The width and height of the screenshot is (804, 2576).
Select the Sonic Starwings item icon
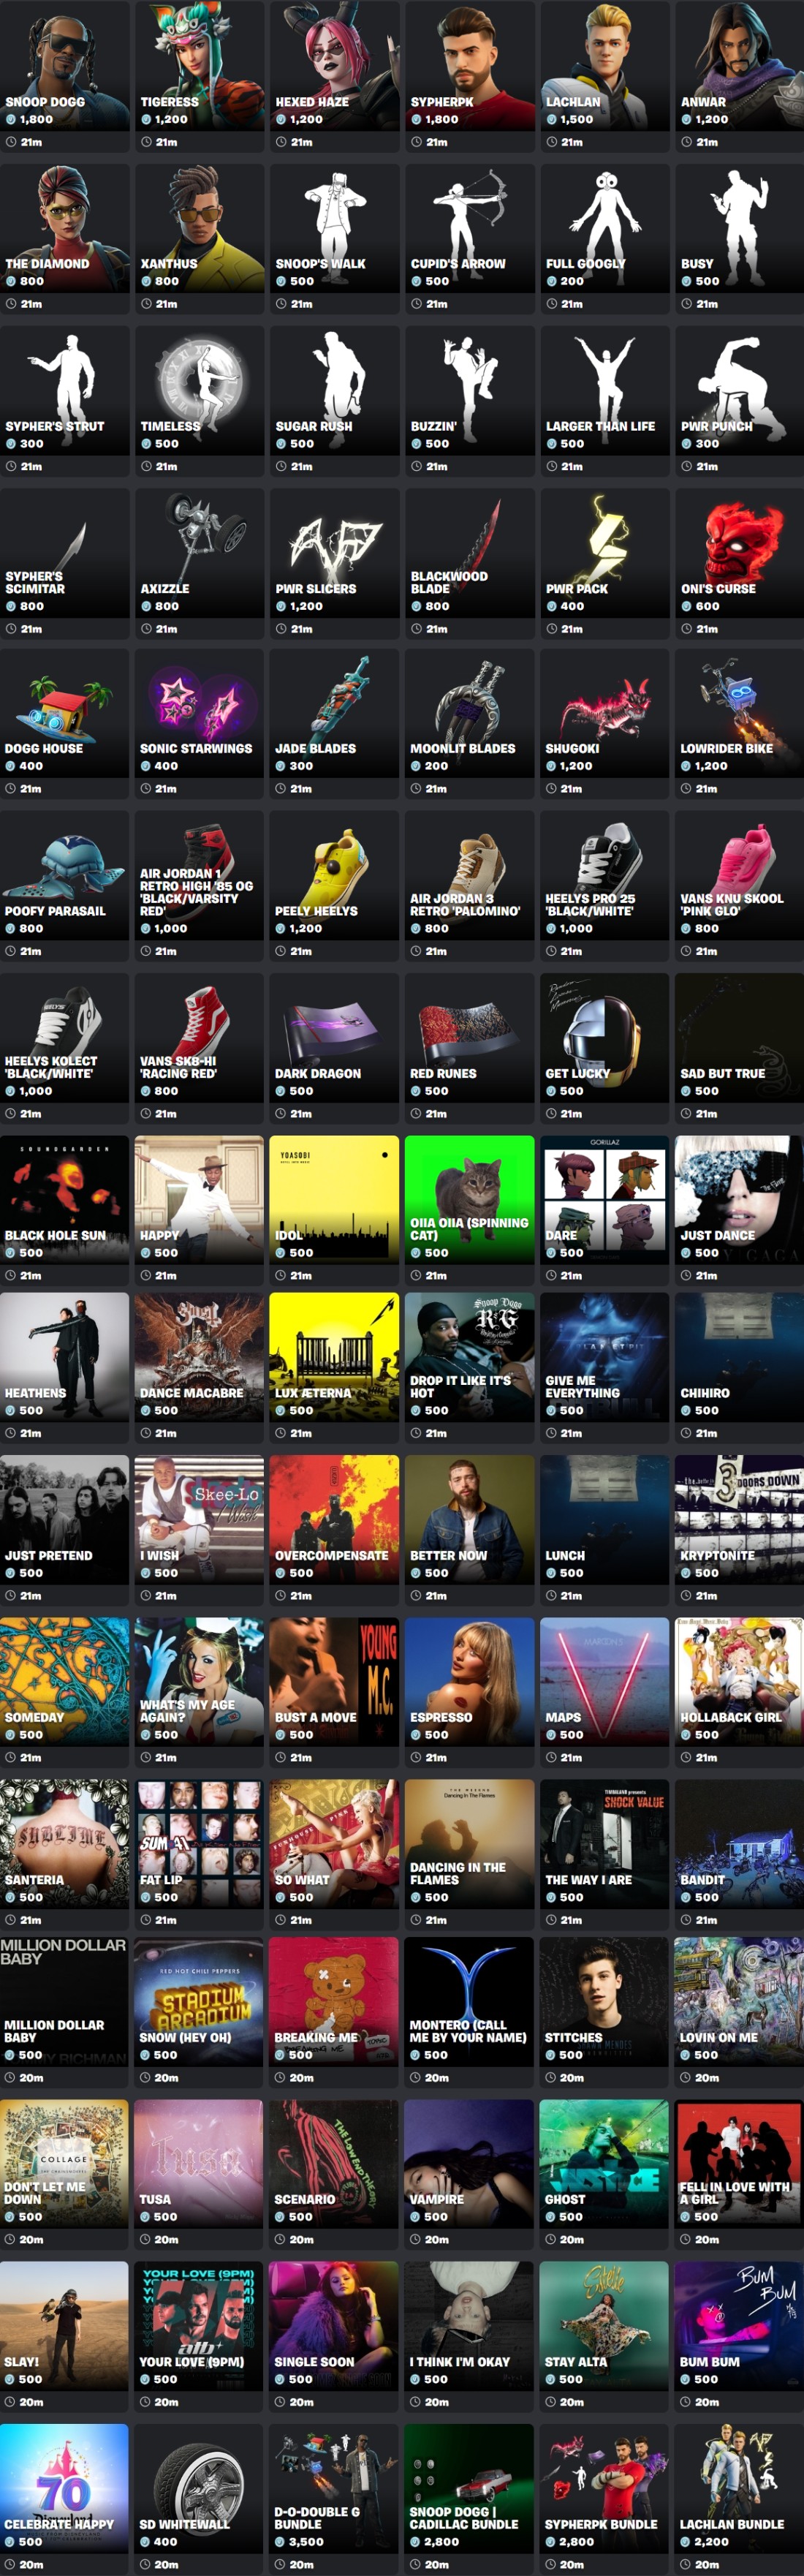click(x=200, y=713)
